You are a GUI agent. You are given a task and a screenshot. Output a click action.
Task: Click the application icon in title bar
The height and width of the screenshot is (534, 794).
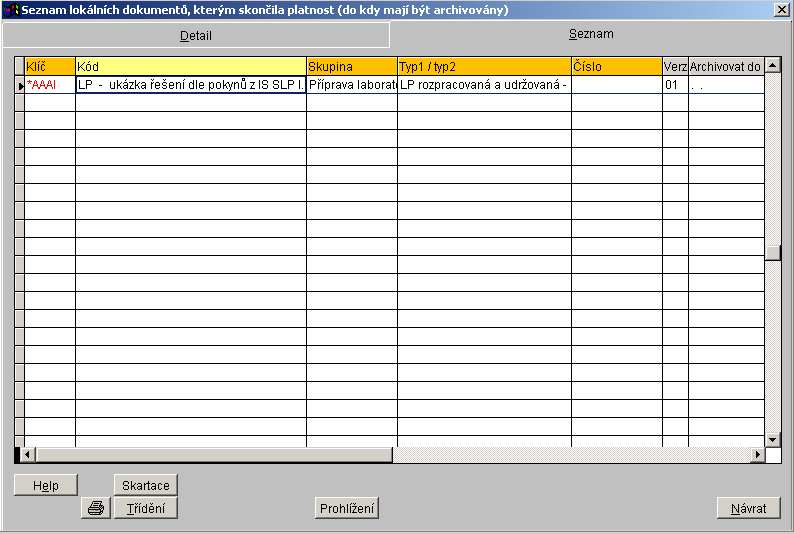pos(12,10)
